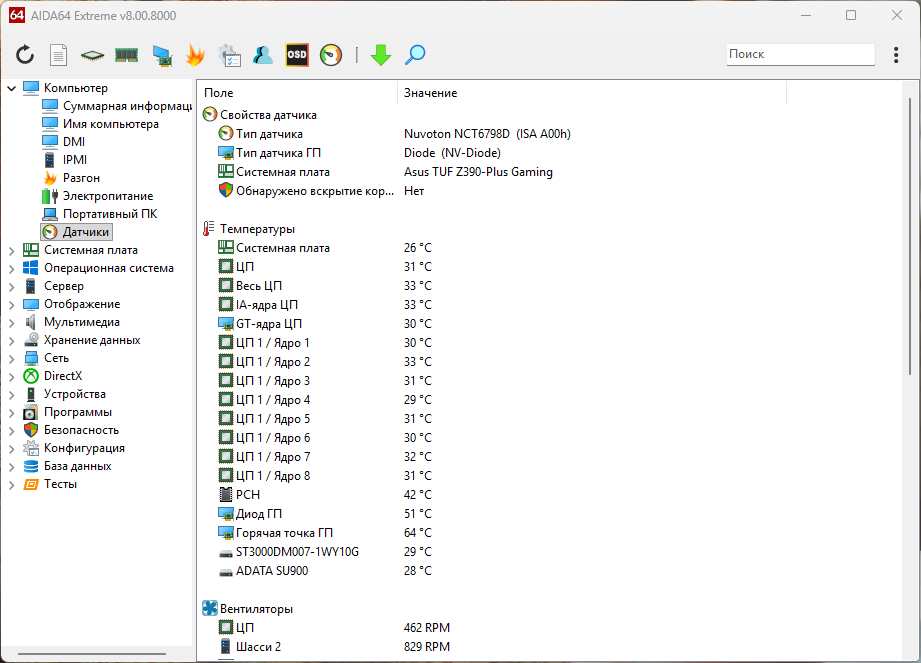Select Устройства in the tree
The height and width of the screenshot is (663, 921).
tap(65, 394)
